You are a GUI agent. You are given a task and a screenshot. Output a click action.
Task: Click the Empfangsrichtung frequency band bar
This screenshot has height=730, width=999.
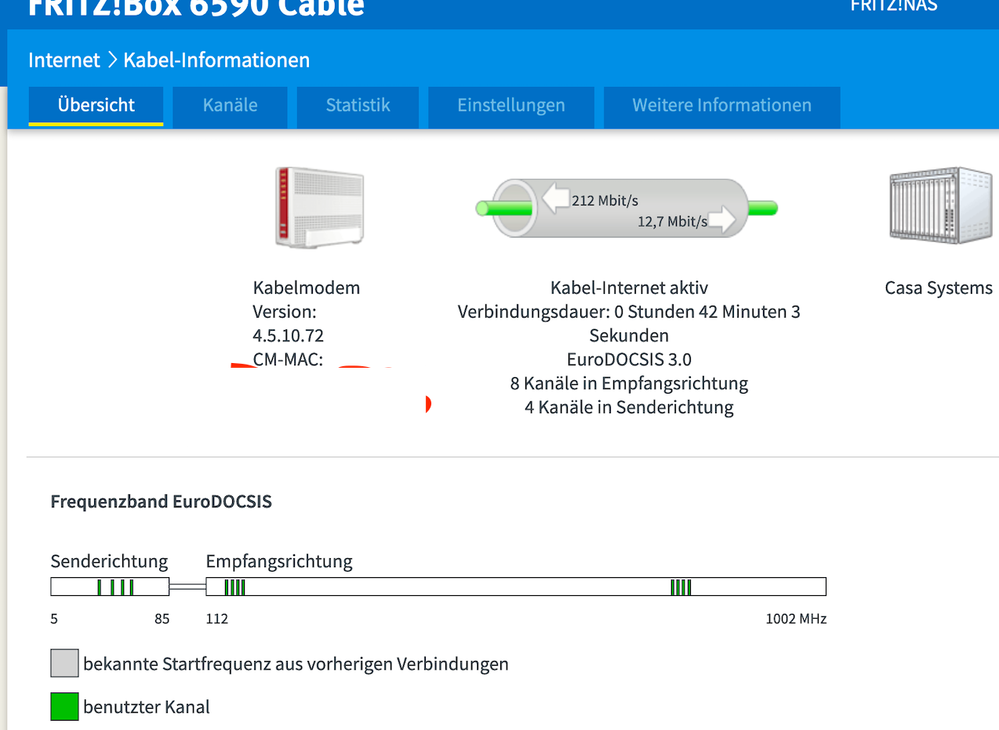516,587
